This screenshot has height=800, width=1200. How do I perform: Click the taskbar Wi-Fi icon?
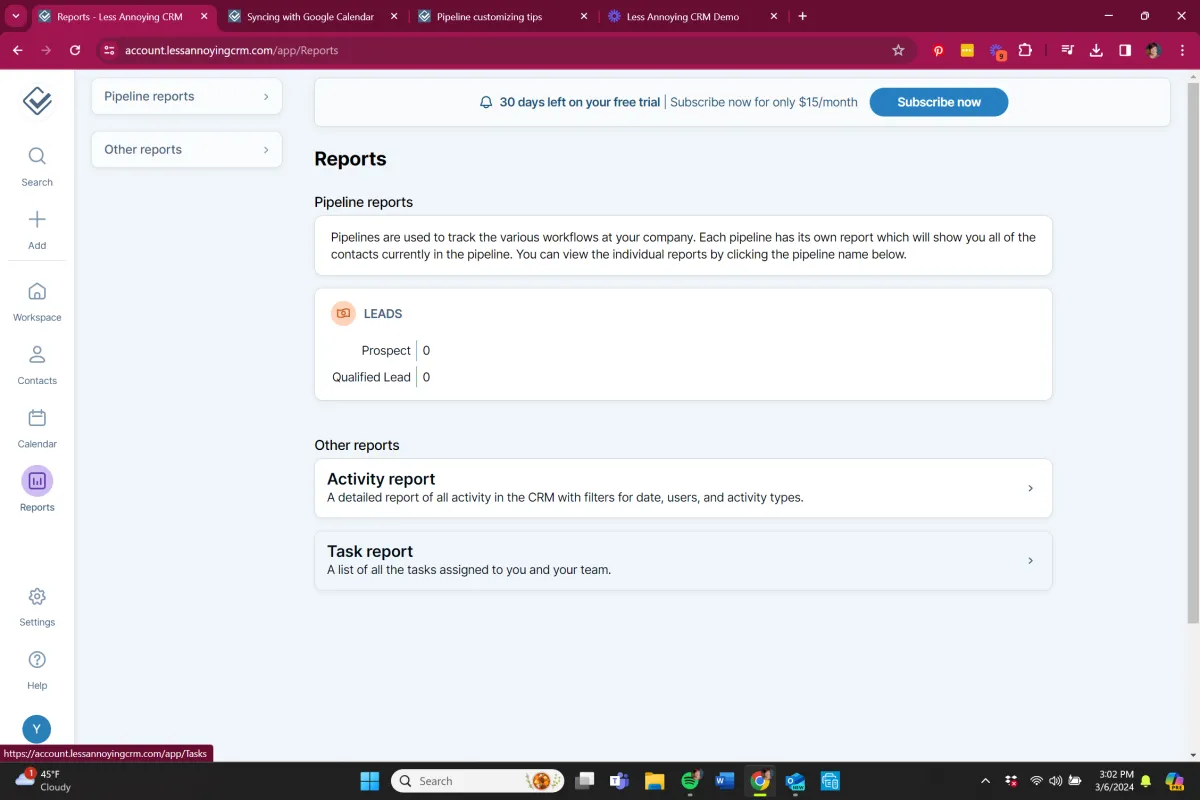coord(1036,781)
